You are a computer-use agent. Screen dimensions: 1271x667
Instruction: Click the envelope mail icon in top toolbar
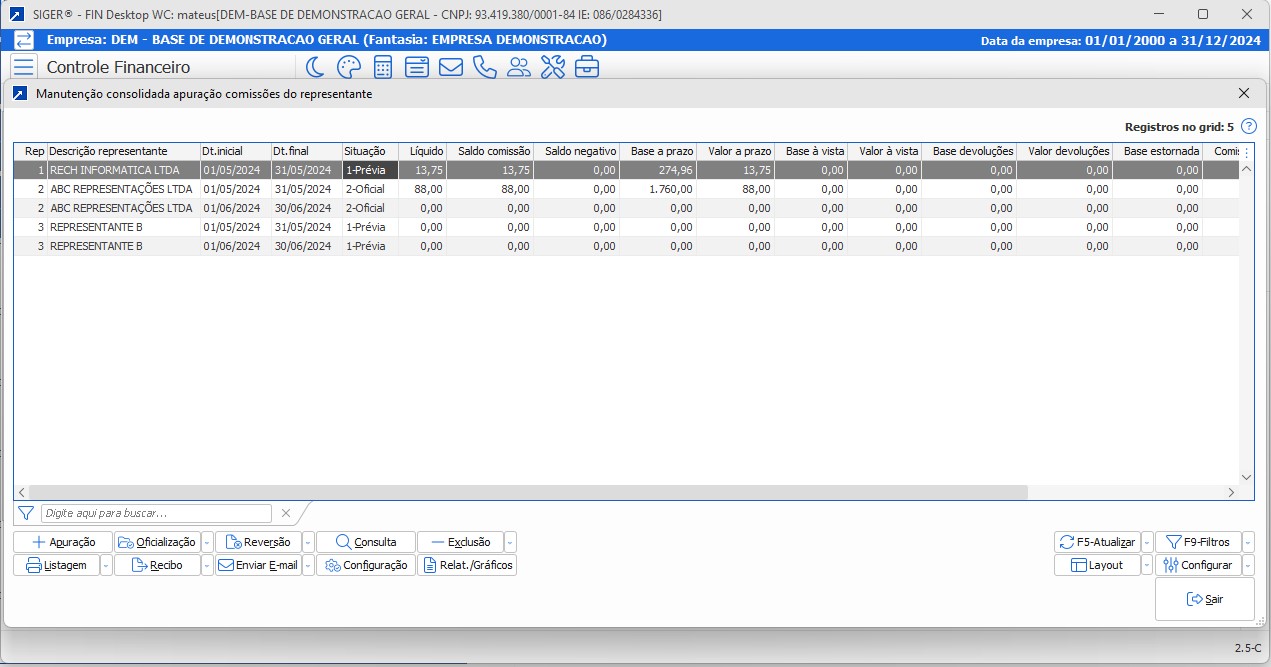[x=451, y=67]
